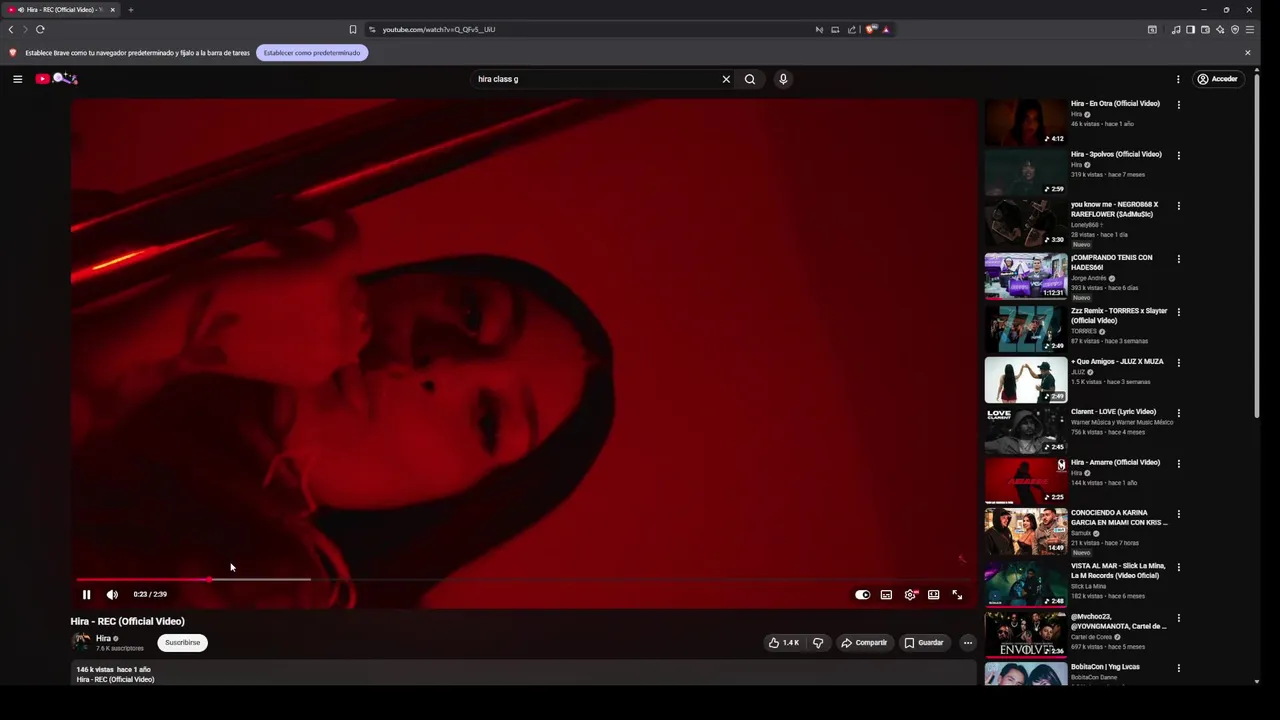Open Hira - 3polvos (Official Video) title
1280x720 pixels.
coord(1116,154)
